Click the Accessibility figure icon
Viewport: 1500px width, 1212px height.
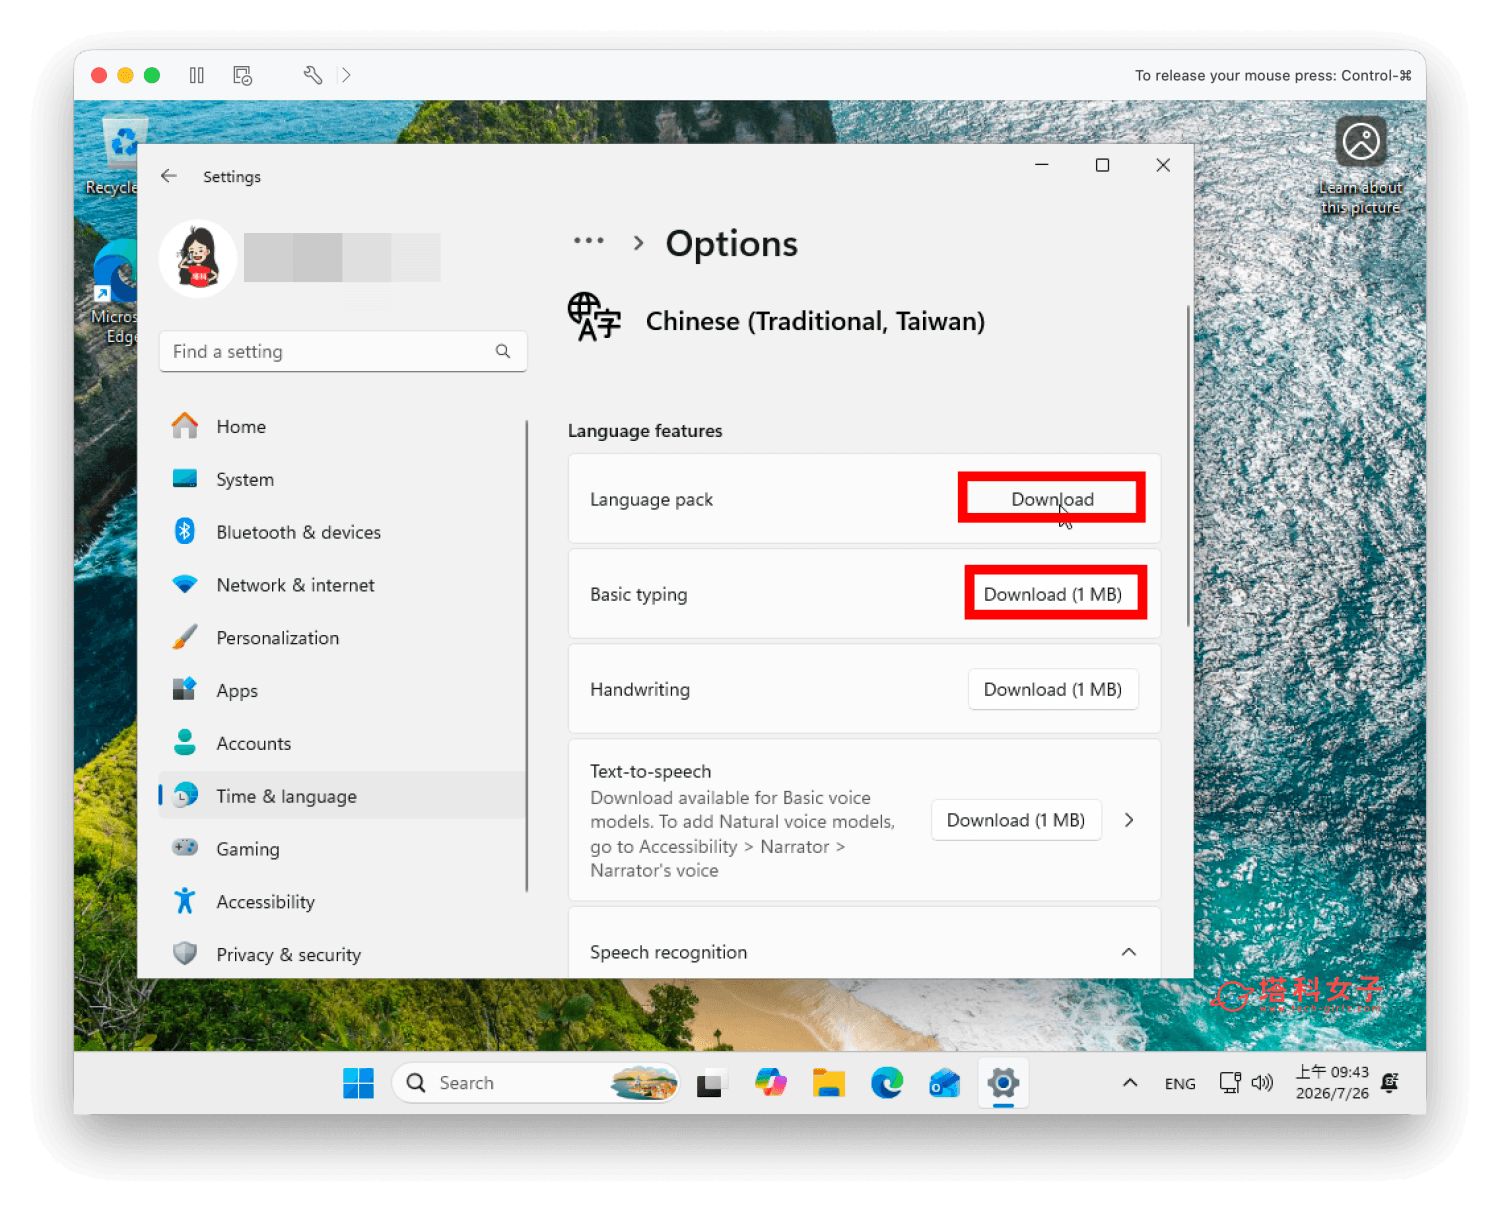pyautogui.click(x=185, y=901)
